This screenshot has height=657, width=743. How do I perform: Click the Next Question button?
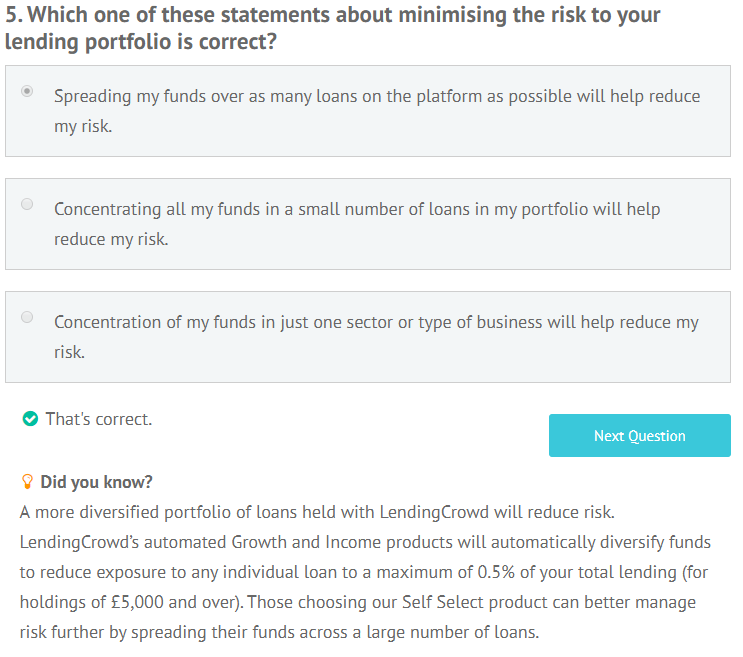(639, 435)
